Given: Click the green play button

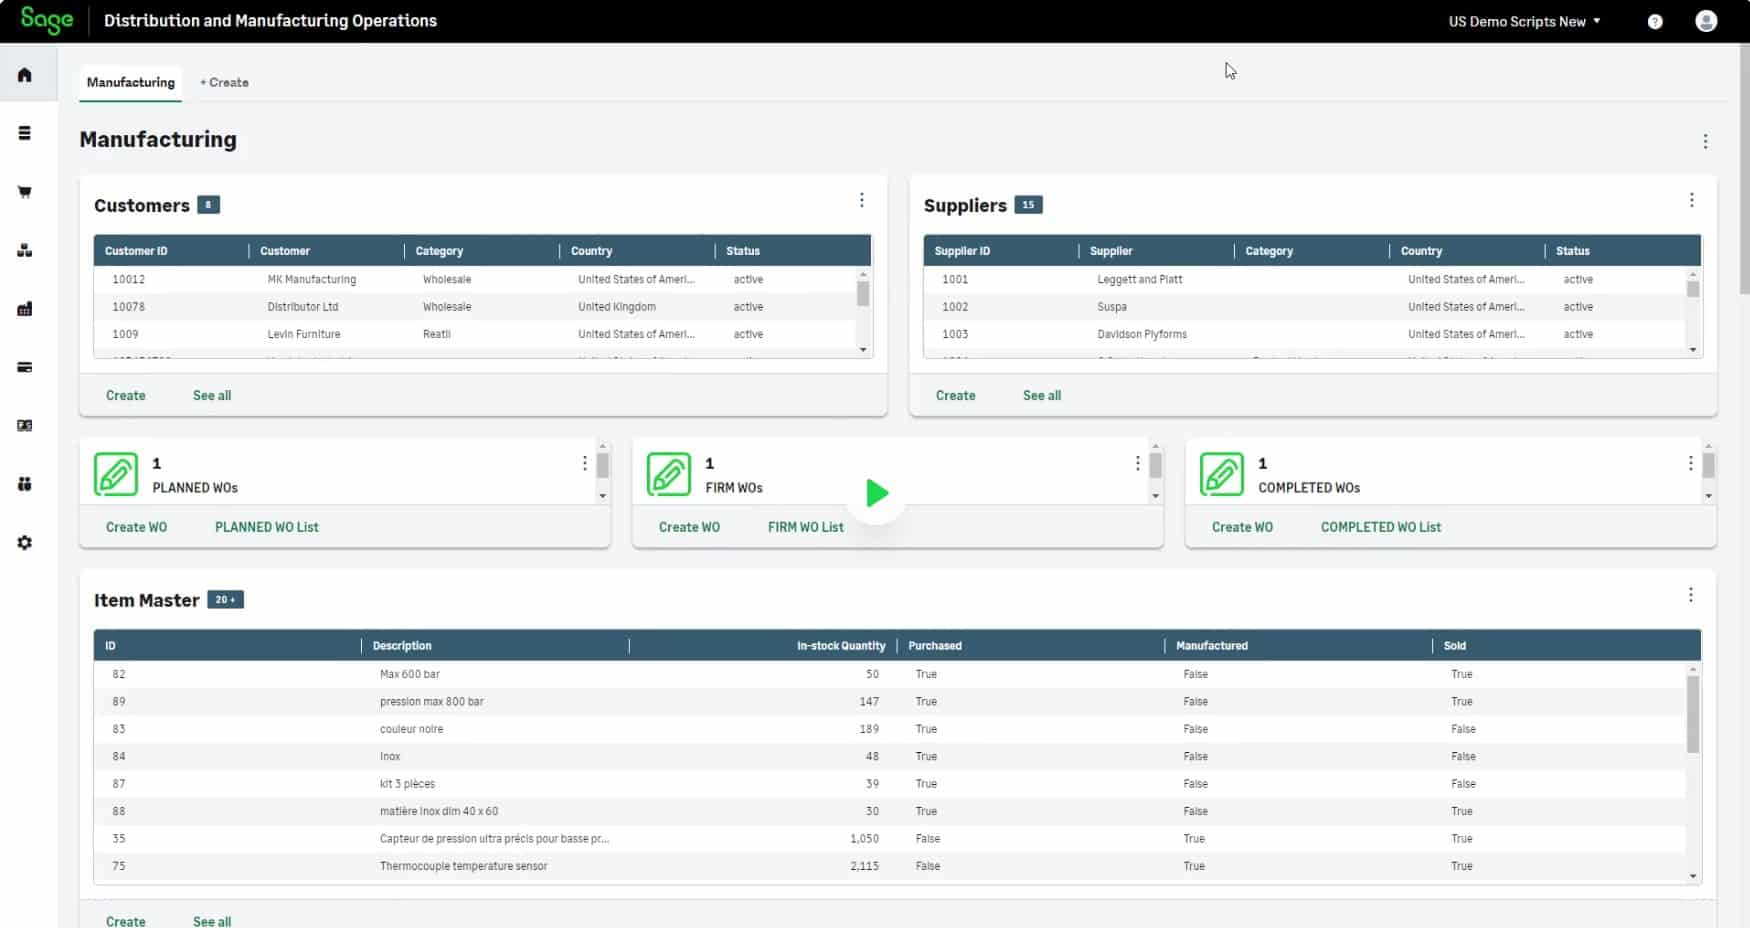Looking at the screenshot, I should pos(877,493).
